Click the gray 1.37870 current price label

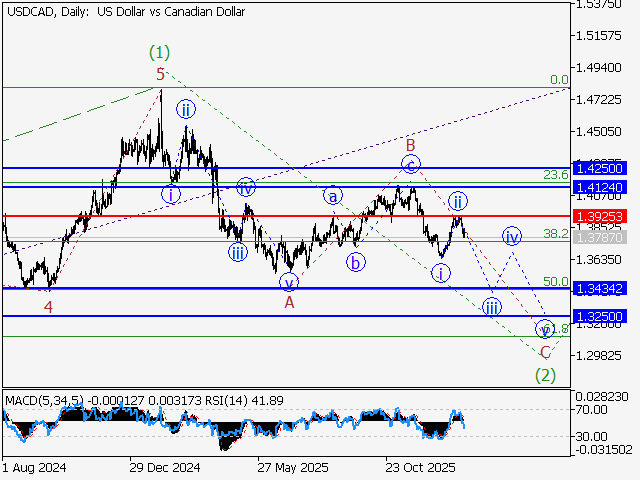pos(599,237)
